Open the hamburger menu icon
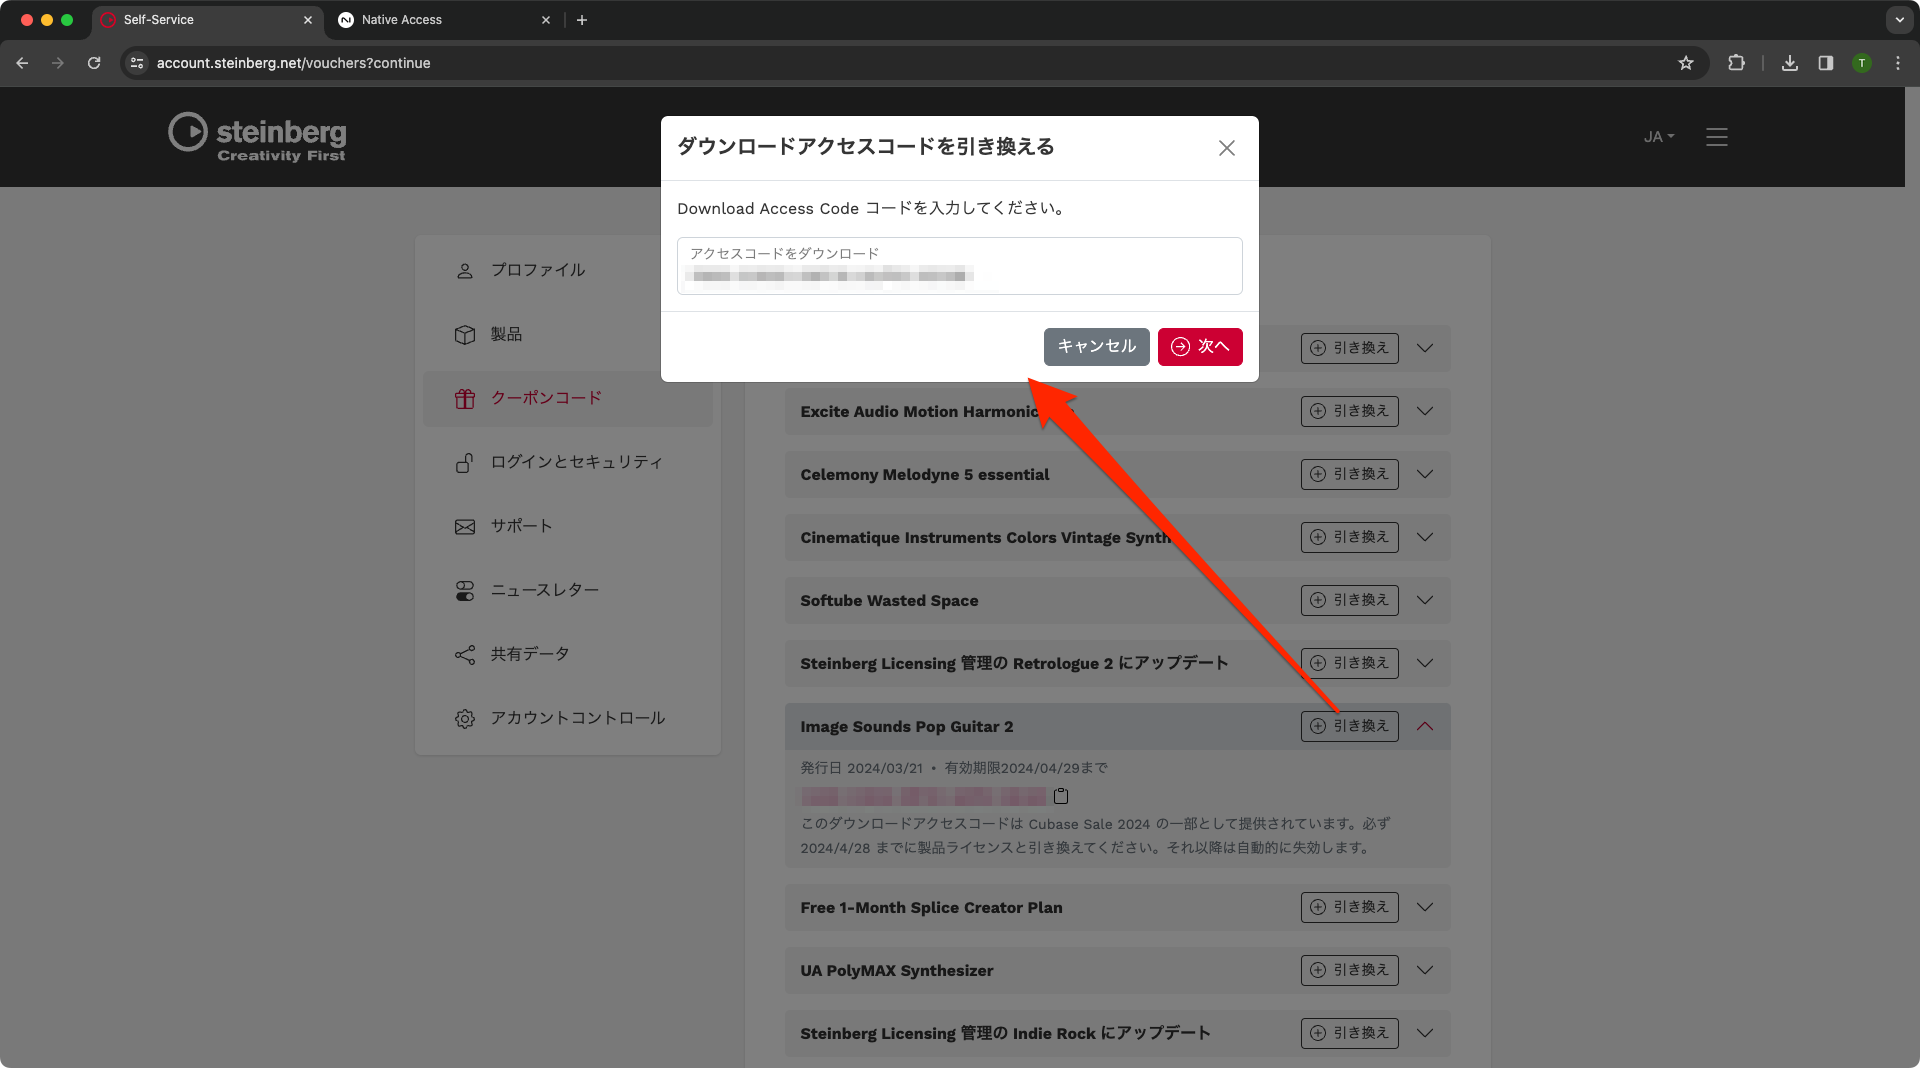The height and width of the screenshot is (1068, 1920). [x=1716, y=137]
